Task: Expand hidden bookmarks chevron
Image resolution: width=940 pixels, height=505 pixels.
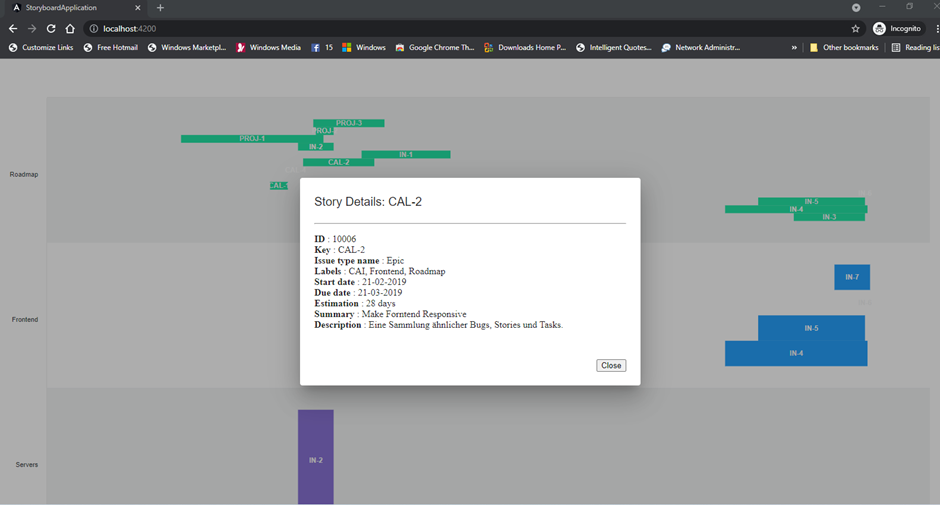Action: point(794,47)
